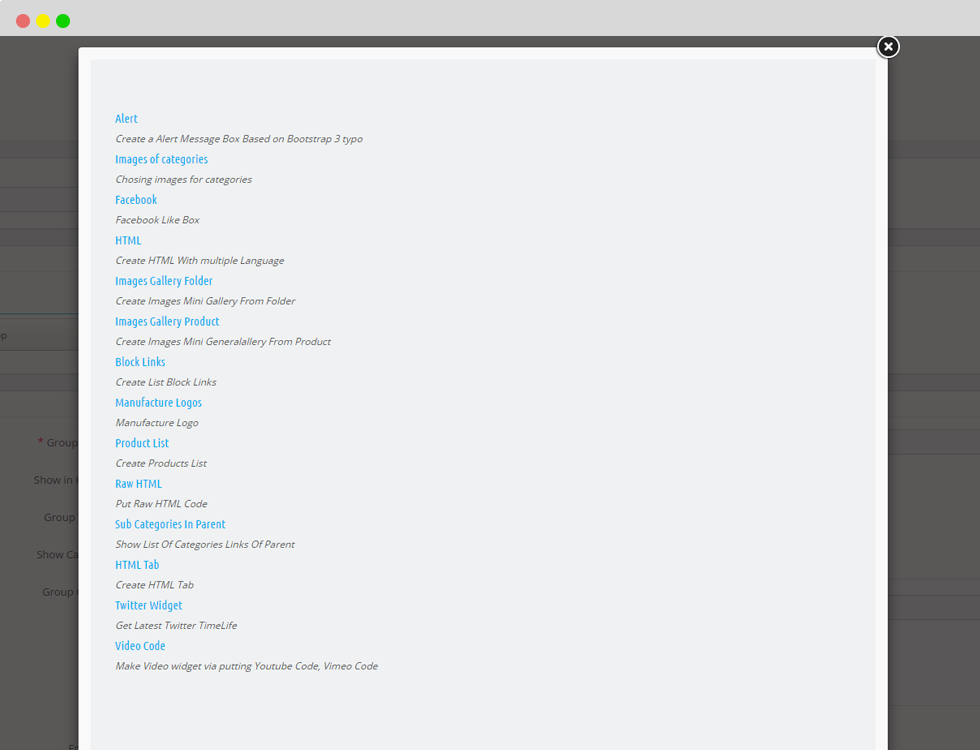
Task: Choose the Images of categories widget
Action: click(161, 159)
